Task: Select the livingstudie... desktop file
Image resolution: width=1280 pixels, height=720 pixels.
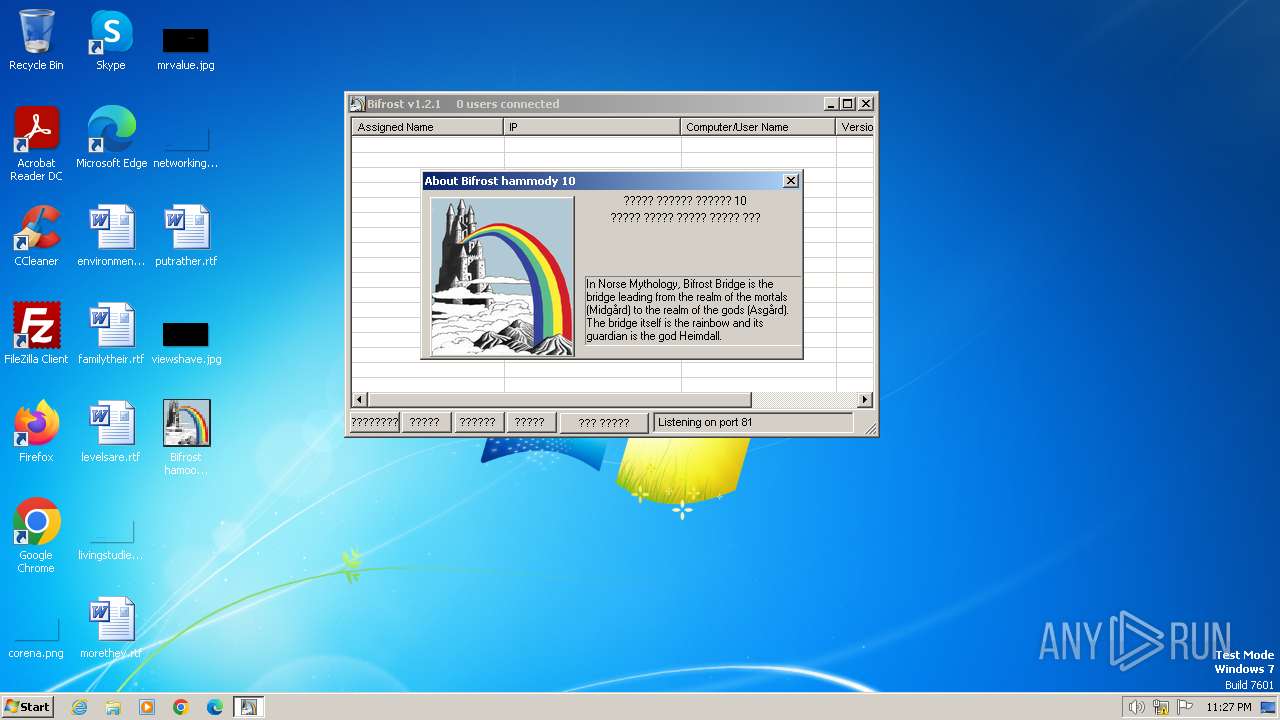Action: (x=111, y=540)
